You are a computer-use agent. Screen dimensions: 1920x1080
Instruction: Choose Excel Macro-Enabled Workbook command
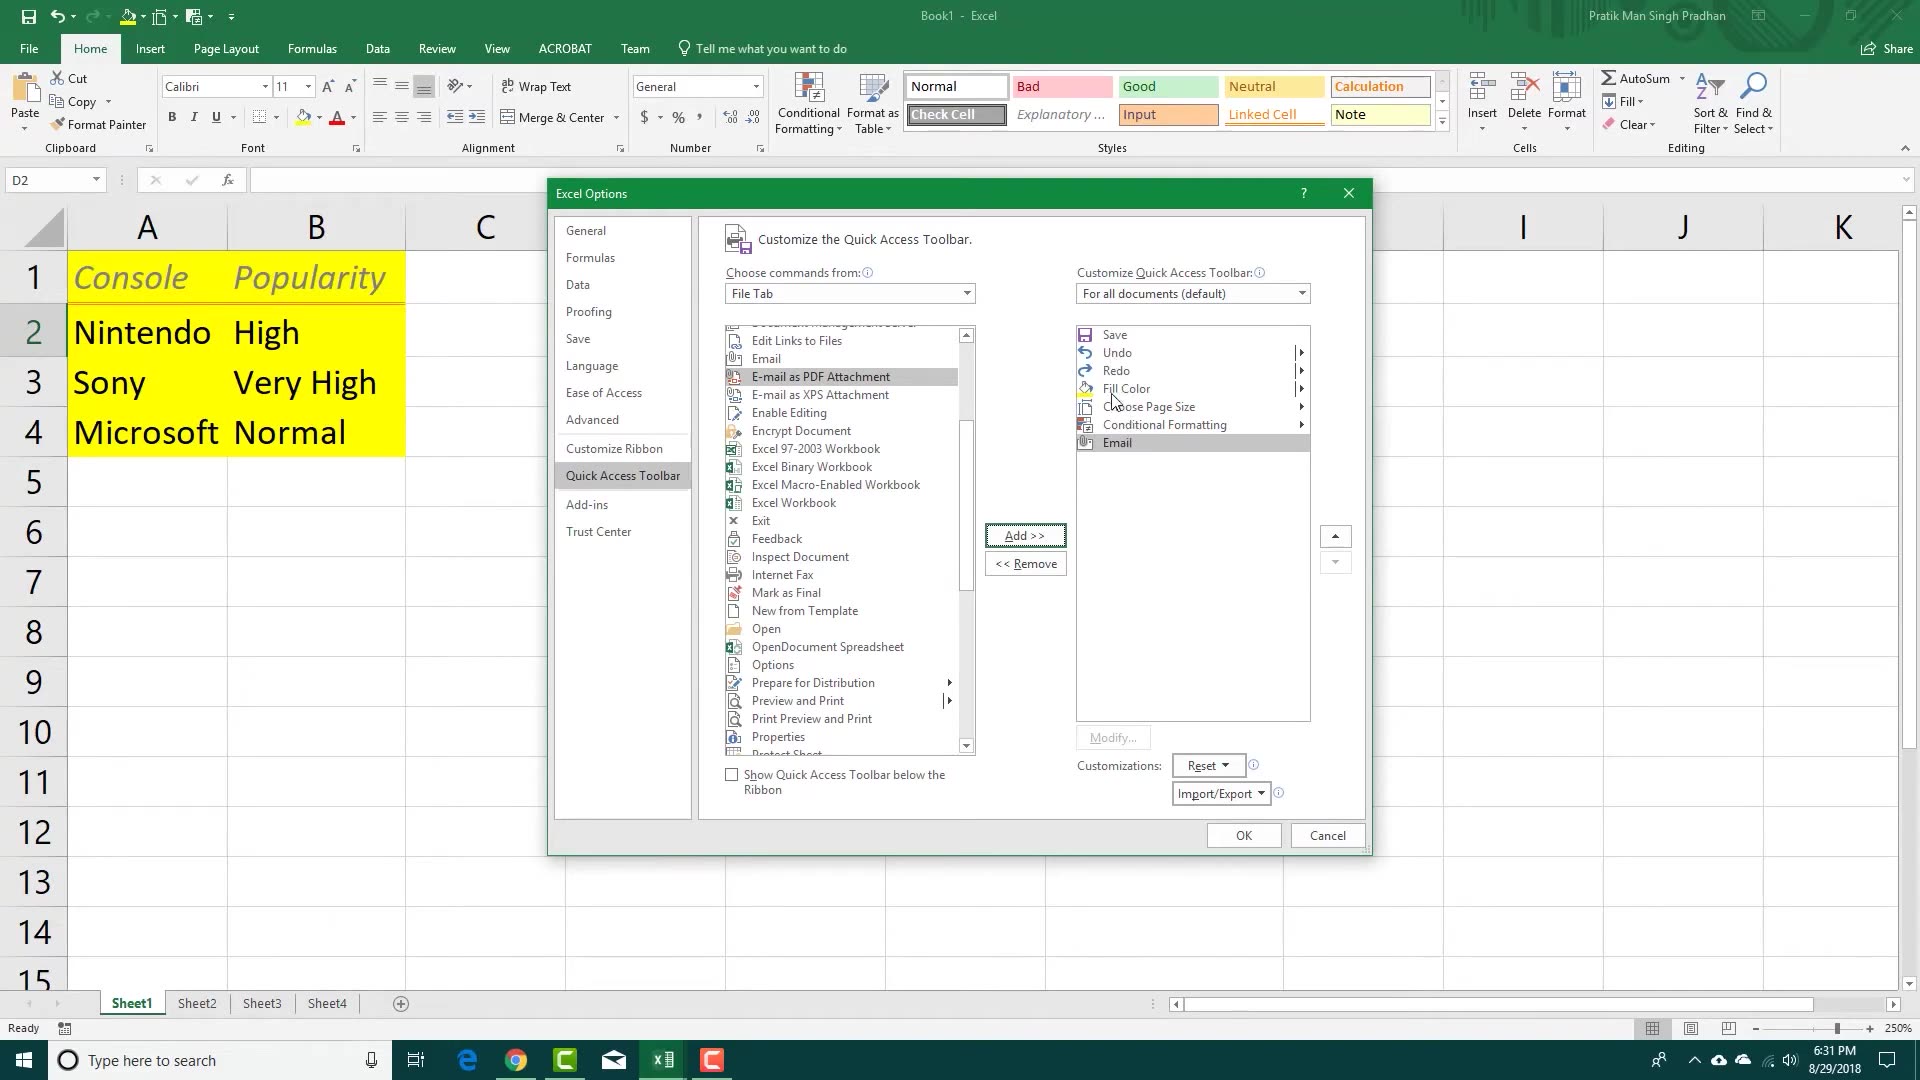(836, 484)
